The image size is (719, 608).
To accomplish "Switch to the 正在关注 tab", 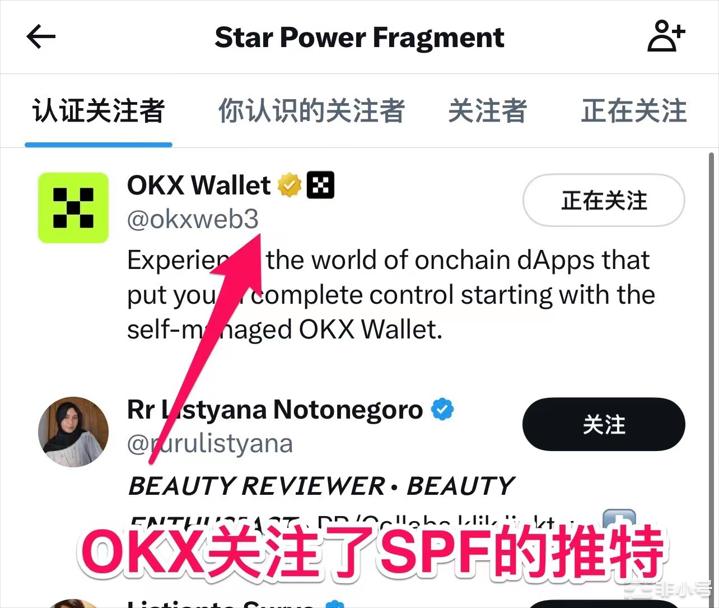I will click(634, 111).
